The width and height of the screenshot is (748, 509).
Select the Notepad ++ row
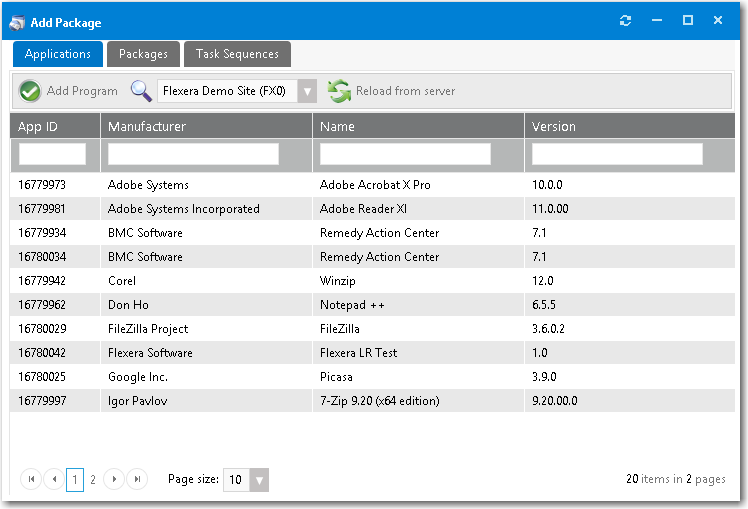pos(353,305)
